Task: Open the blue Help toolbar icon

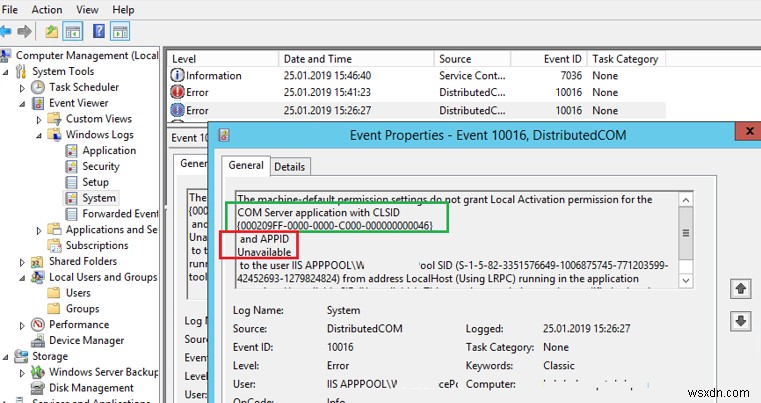Action: 99,32
